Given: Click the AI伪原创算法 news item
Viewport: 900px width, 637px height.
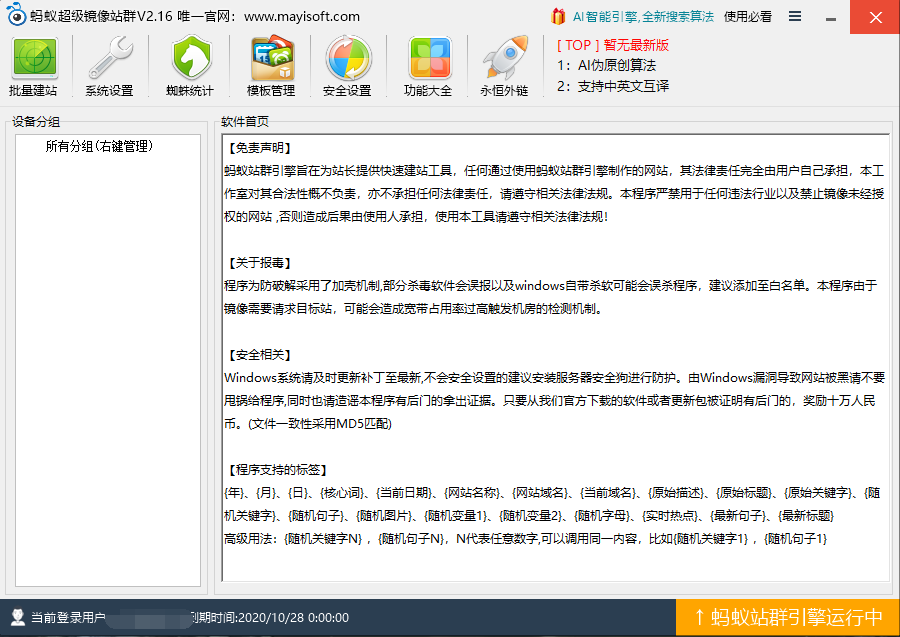Looking at the screenshot, I should [x=616, y=65].
